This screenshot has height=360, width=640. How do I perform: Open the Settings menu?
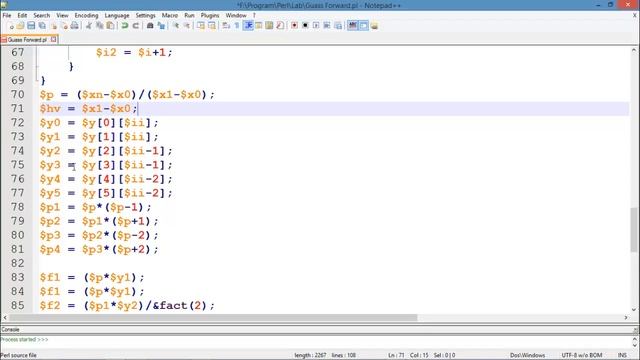pos(146,16)
